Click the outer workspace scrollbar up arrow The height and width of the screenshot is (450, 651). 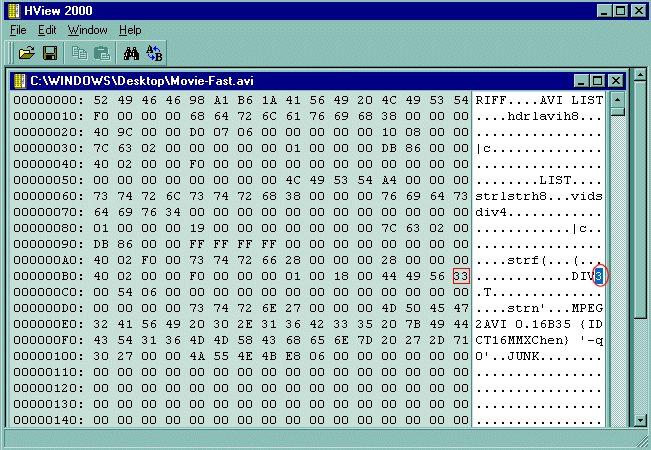(640, 75)
